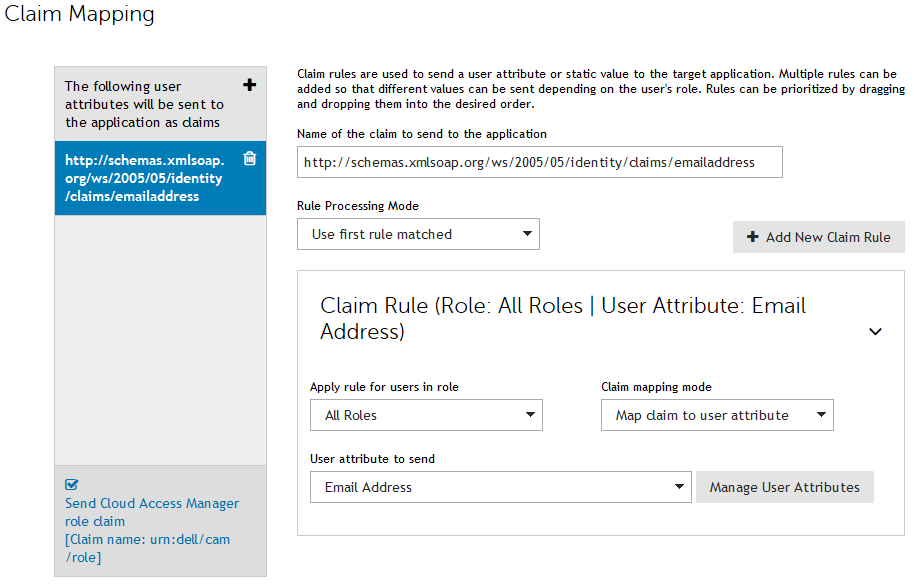Toggle Send Cloud Access Manager role claim checkbox

point(71,485)
